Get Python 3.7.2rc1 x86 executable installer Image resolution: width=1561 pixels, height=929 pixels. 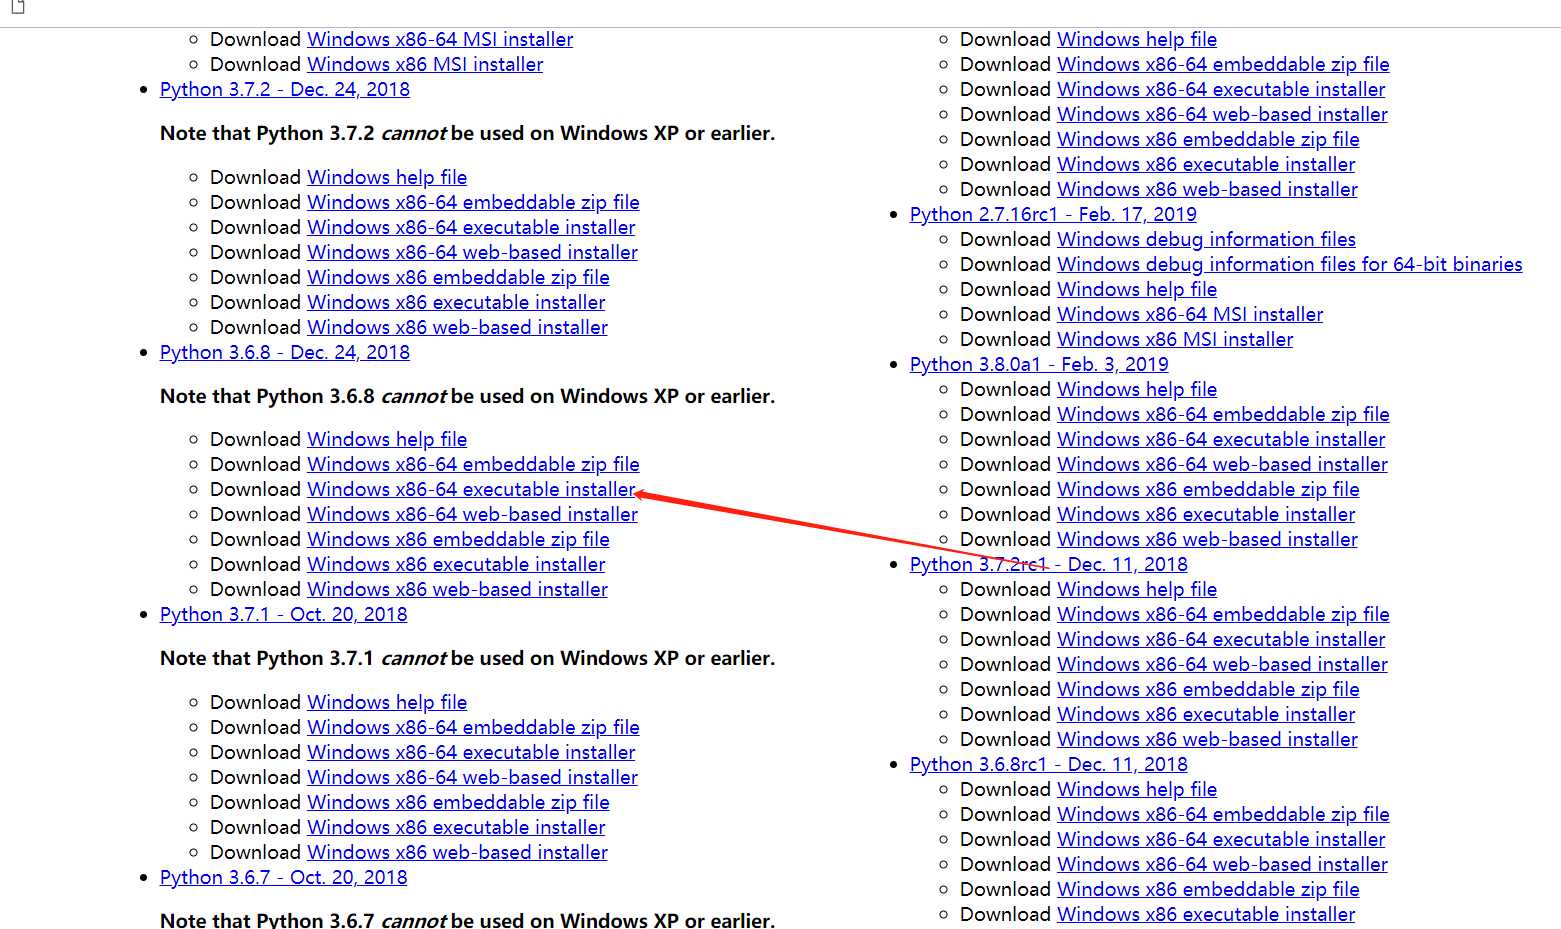tap(1206, 714)
